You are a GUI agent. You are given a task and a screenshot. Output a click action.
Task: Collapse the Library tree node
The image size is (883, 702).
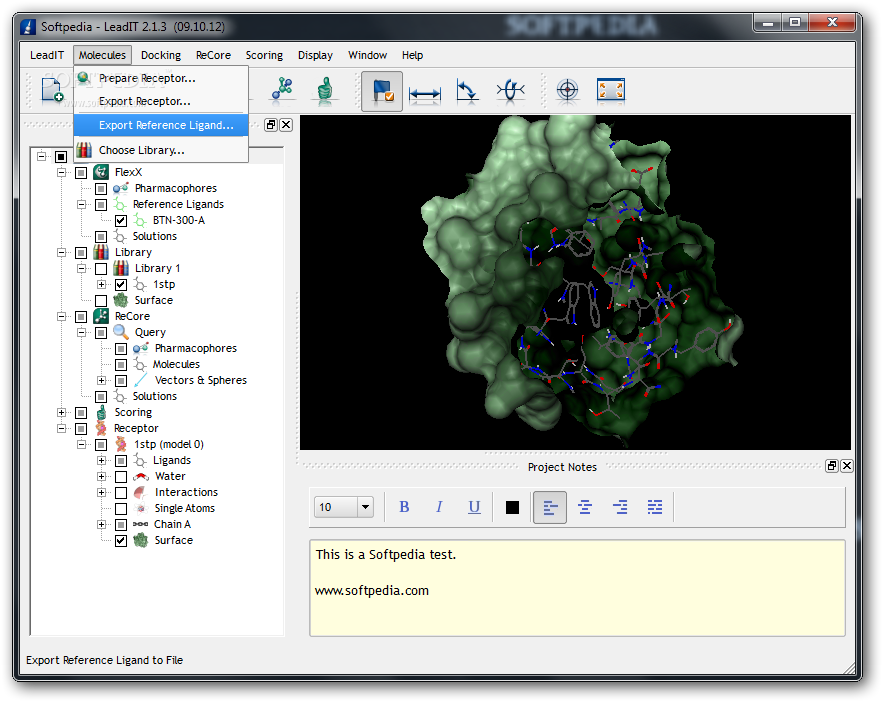(x=61, y=252)
